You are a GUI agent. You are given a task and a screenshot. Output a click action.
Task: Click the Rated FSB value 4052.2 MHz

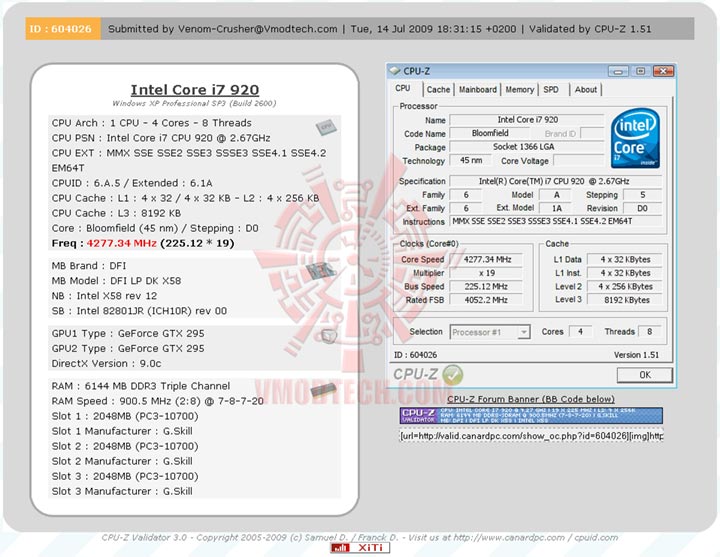click(487, 300)
